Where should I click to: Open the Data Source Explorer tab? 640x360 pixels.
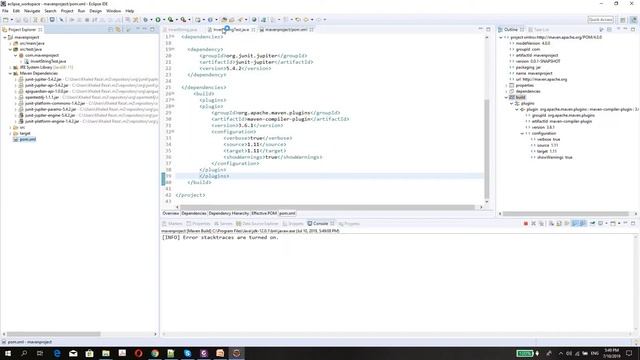(x=257, y=224)
